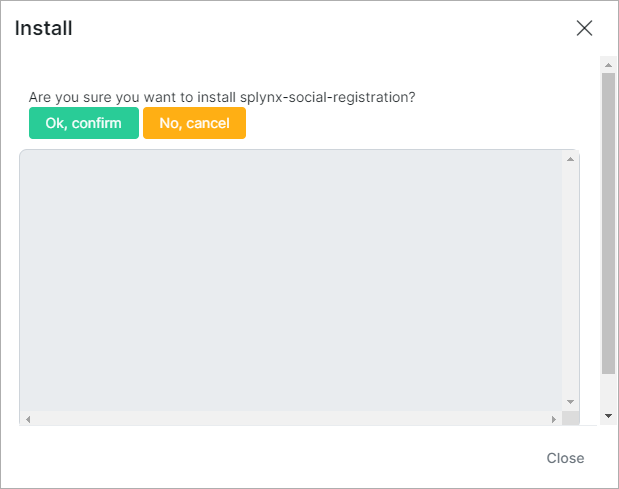
Task: Click the dialog body scrollbar up arrow
Action: [607, 64]
